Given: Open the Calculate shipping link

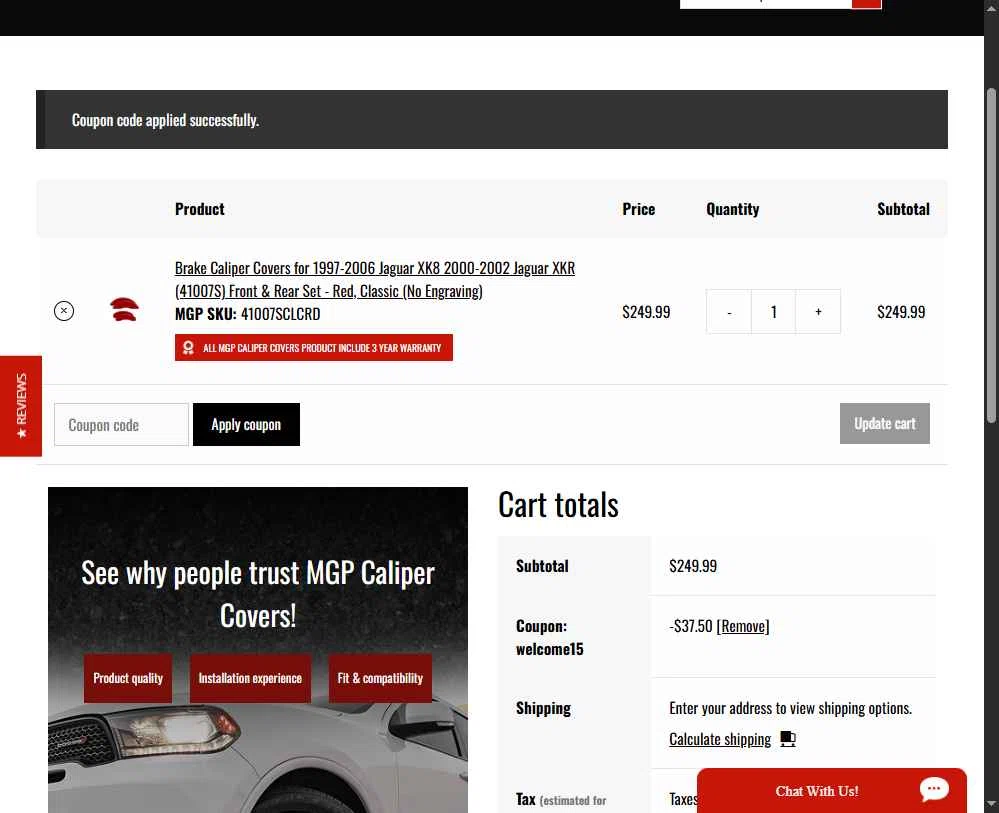Looking at the screenshot, I should [720, 739].
